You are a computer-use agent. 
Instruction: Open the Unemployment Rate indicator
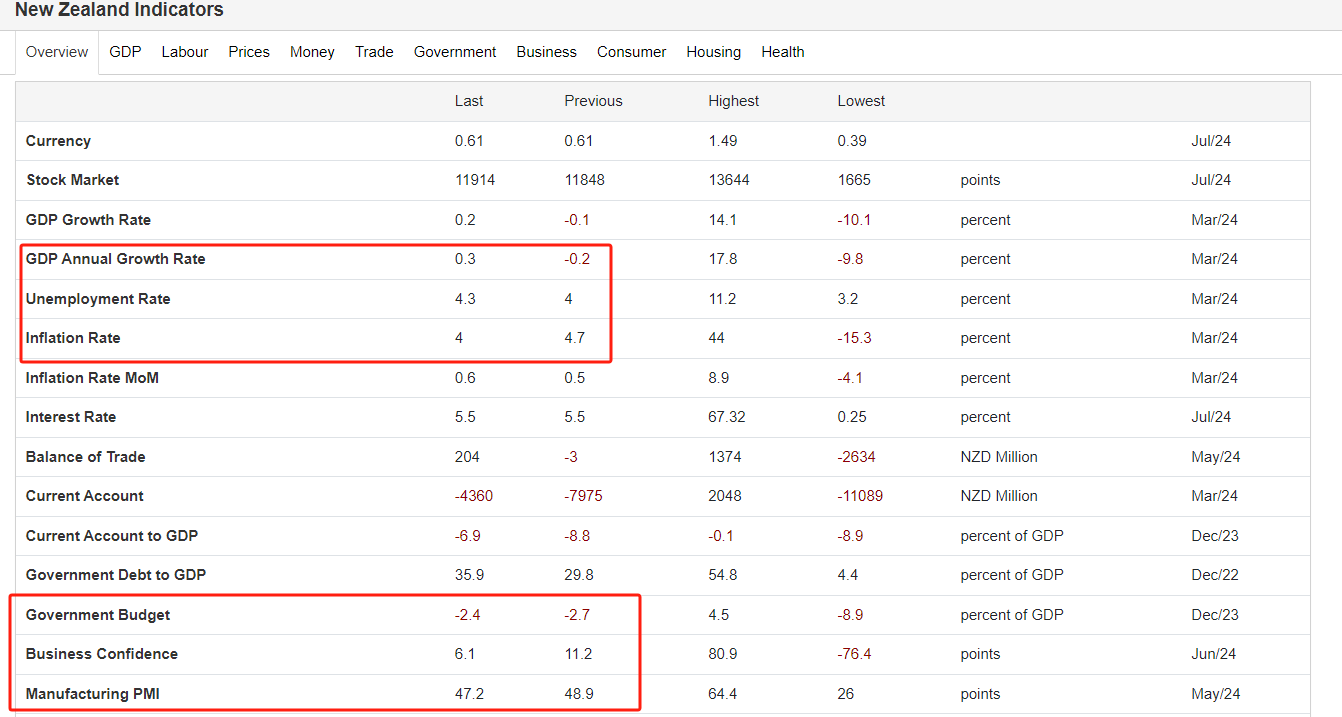click(x=98, y=299)
